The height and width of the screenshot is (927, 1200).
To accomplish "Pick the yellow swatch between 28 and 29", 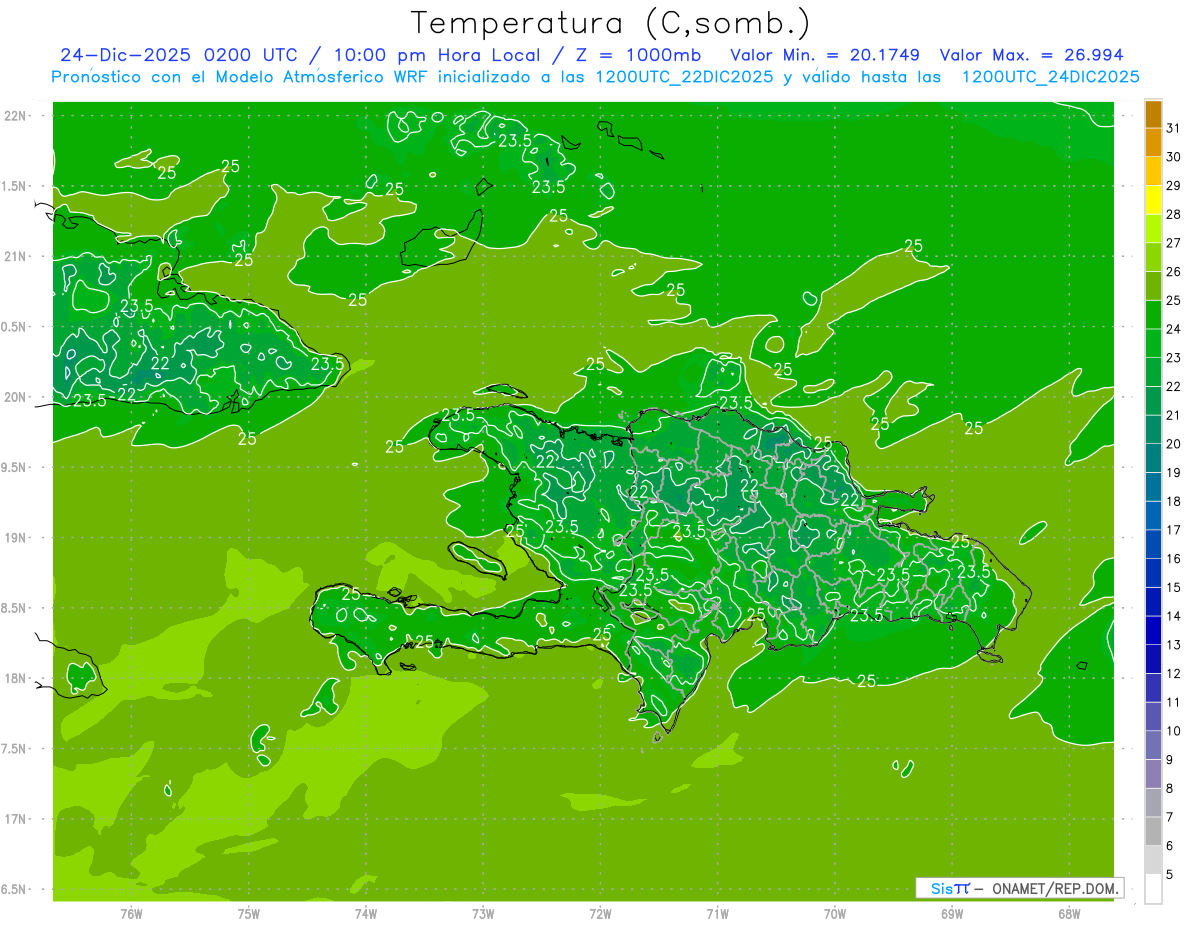I will (x=1153, y=200).
